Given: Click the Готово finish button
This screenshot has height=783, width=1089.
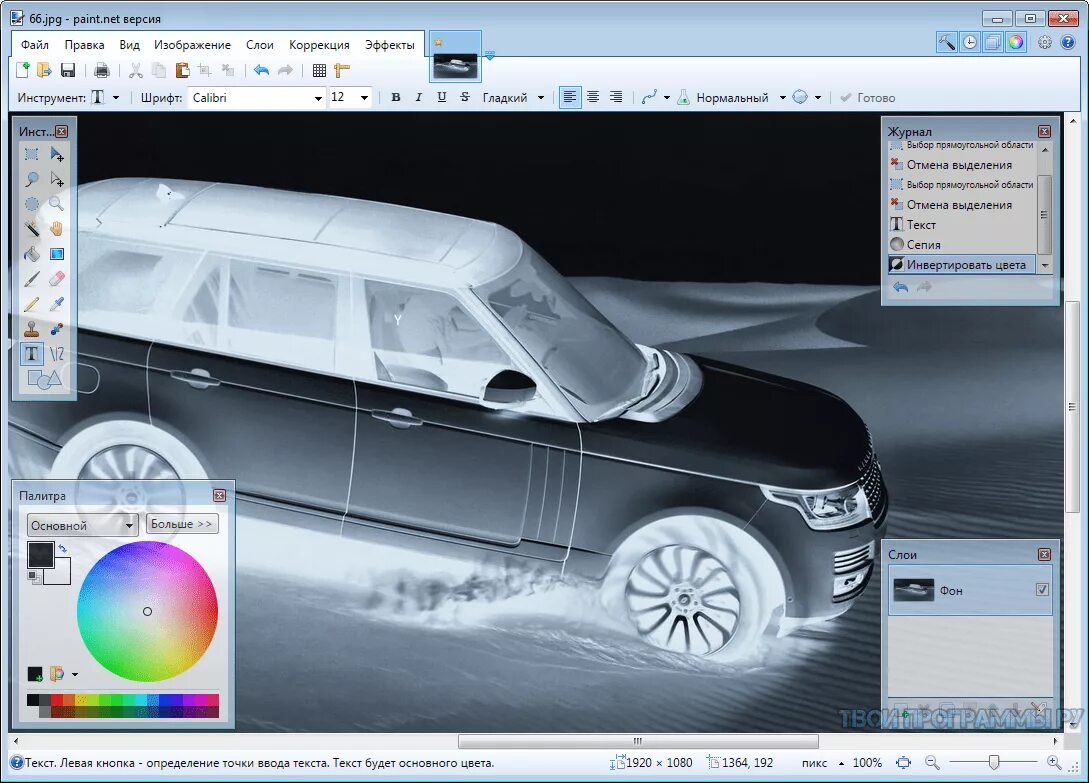Looking at the screenshot, I should (867, 97).
